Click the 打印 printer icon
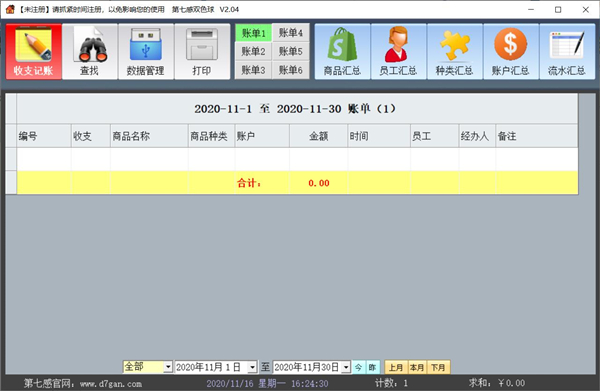Viewport: 600px width, 391px height. 202,52
